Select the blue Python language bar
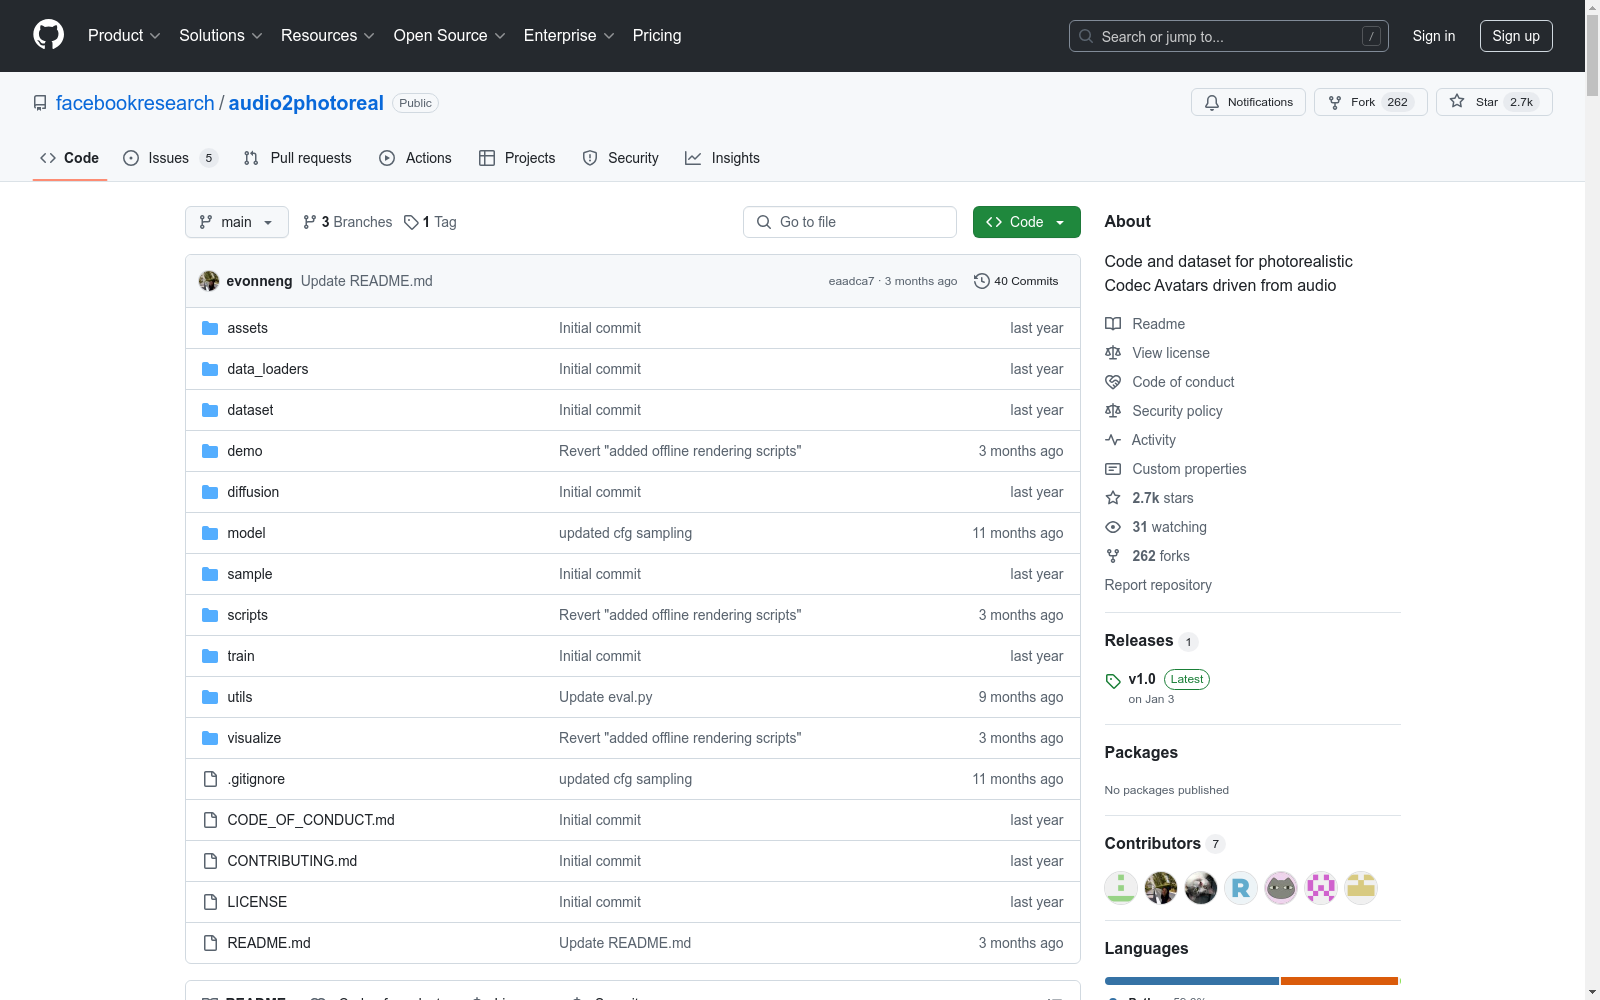 click(x=1192, y=981)
